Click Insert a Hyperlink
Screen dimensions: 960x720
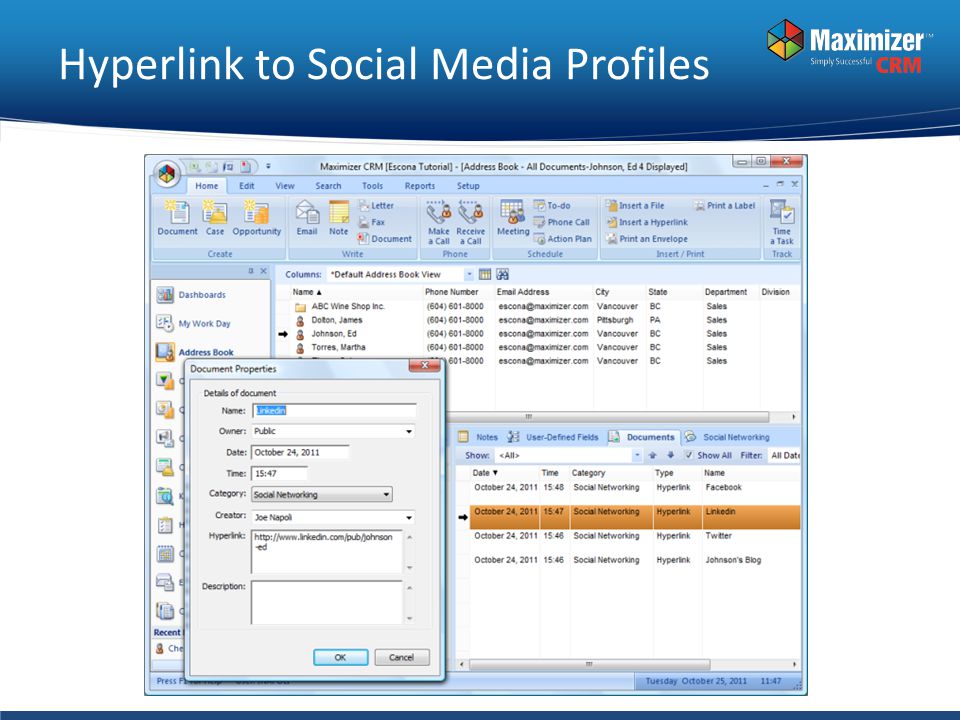coord(647,222)
